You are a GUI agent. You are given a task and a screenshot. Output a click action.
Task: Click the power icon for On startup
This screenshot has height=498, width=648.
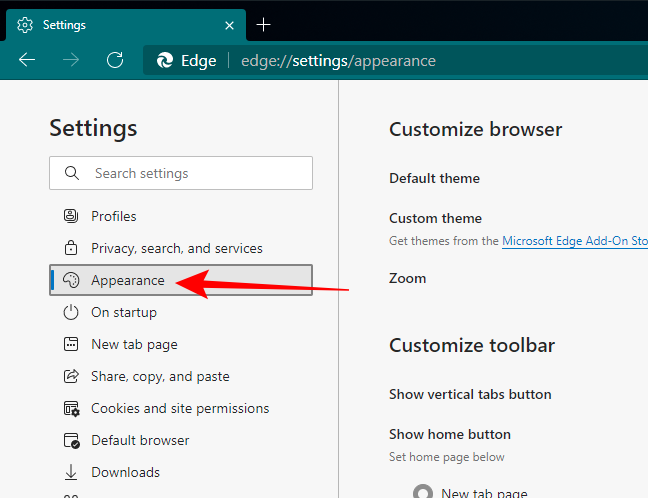[x=71, y=312]
